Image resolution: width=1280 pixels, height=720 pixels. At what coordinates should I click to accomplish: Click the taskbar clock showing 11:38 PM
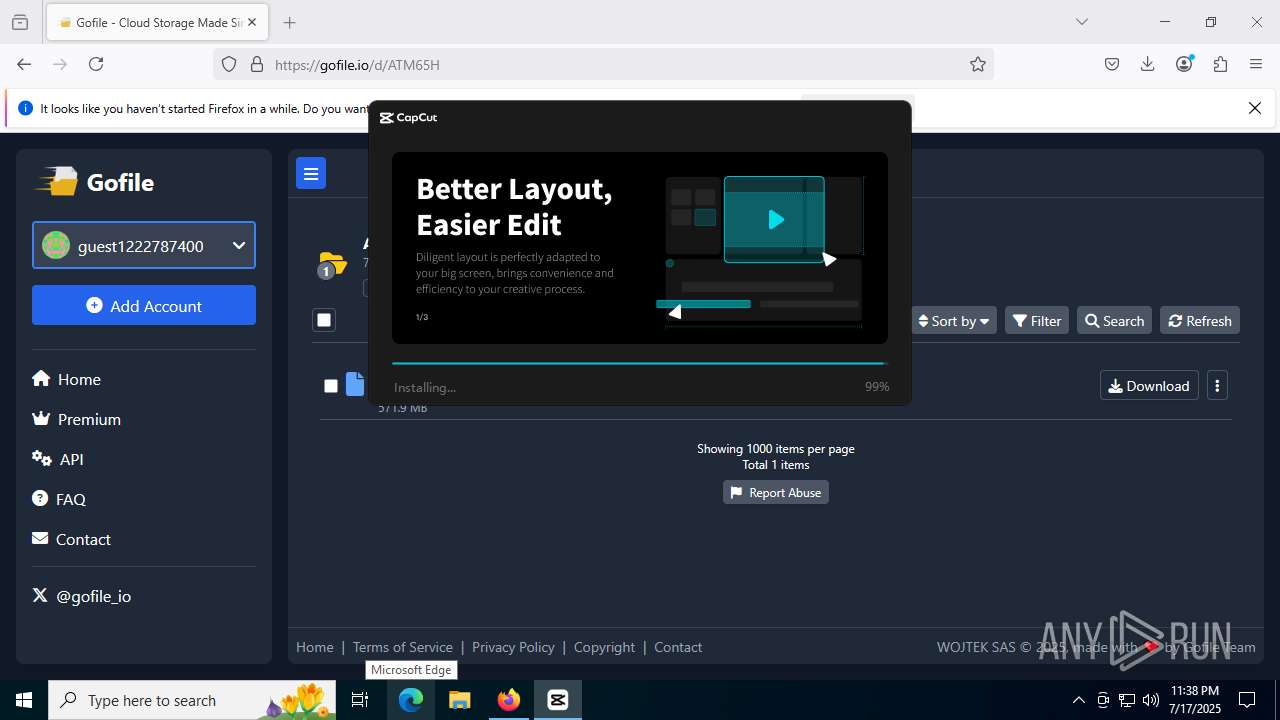pos(1194,700)
